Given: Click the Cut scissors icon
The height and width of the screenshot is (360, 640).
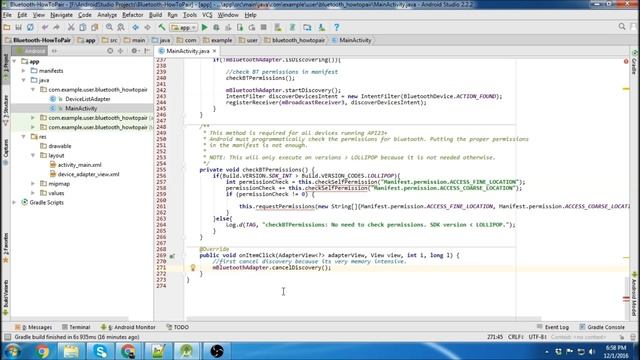Looking at the screenshot, I should tap(71, 27).
